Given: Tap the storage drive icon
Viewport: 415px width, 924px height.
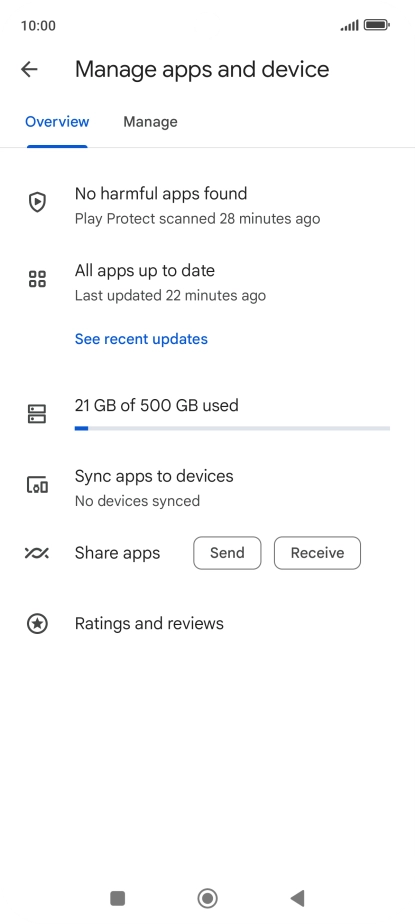Looking at the screenshot, I should (x=37, y=414).
